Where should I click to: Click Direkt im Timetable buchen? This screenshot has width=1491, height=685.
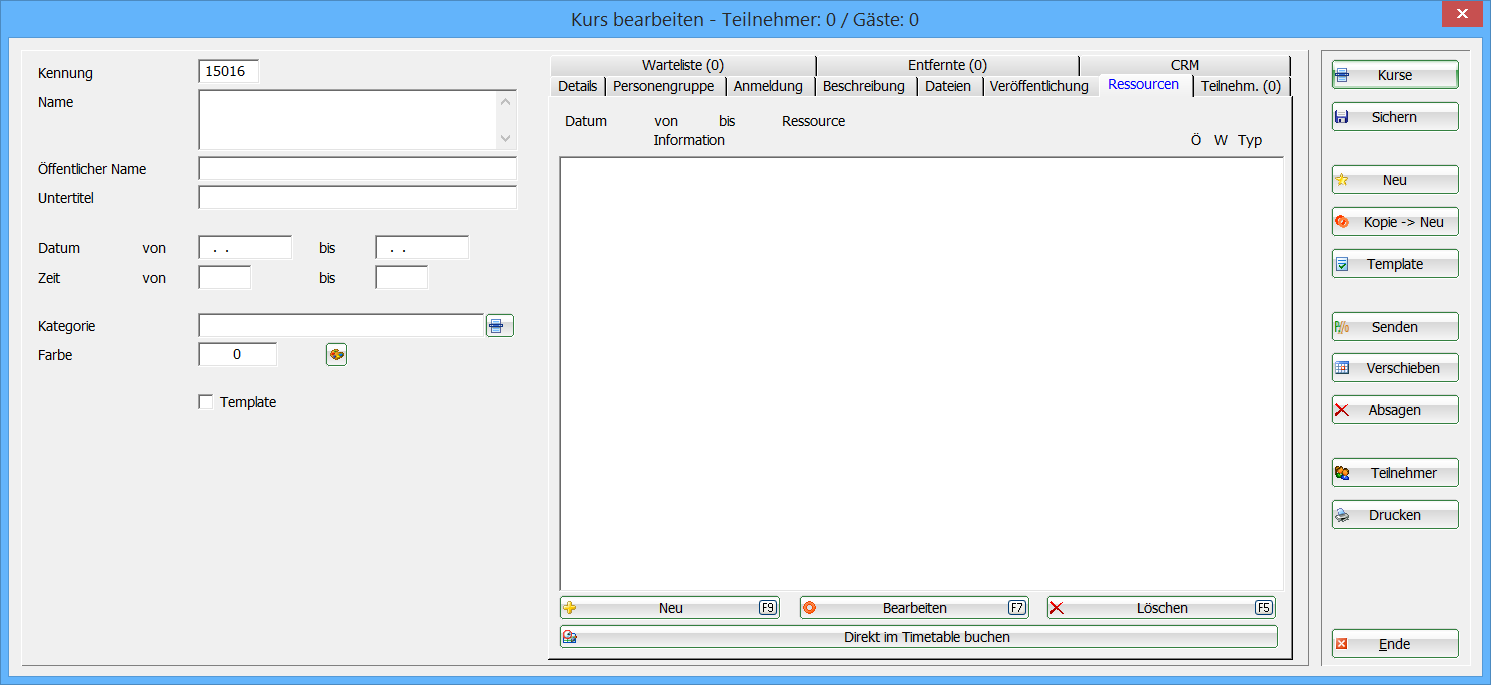(918, 637)
